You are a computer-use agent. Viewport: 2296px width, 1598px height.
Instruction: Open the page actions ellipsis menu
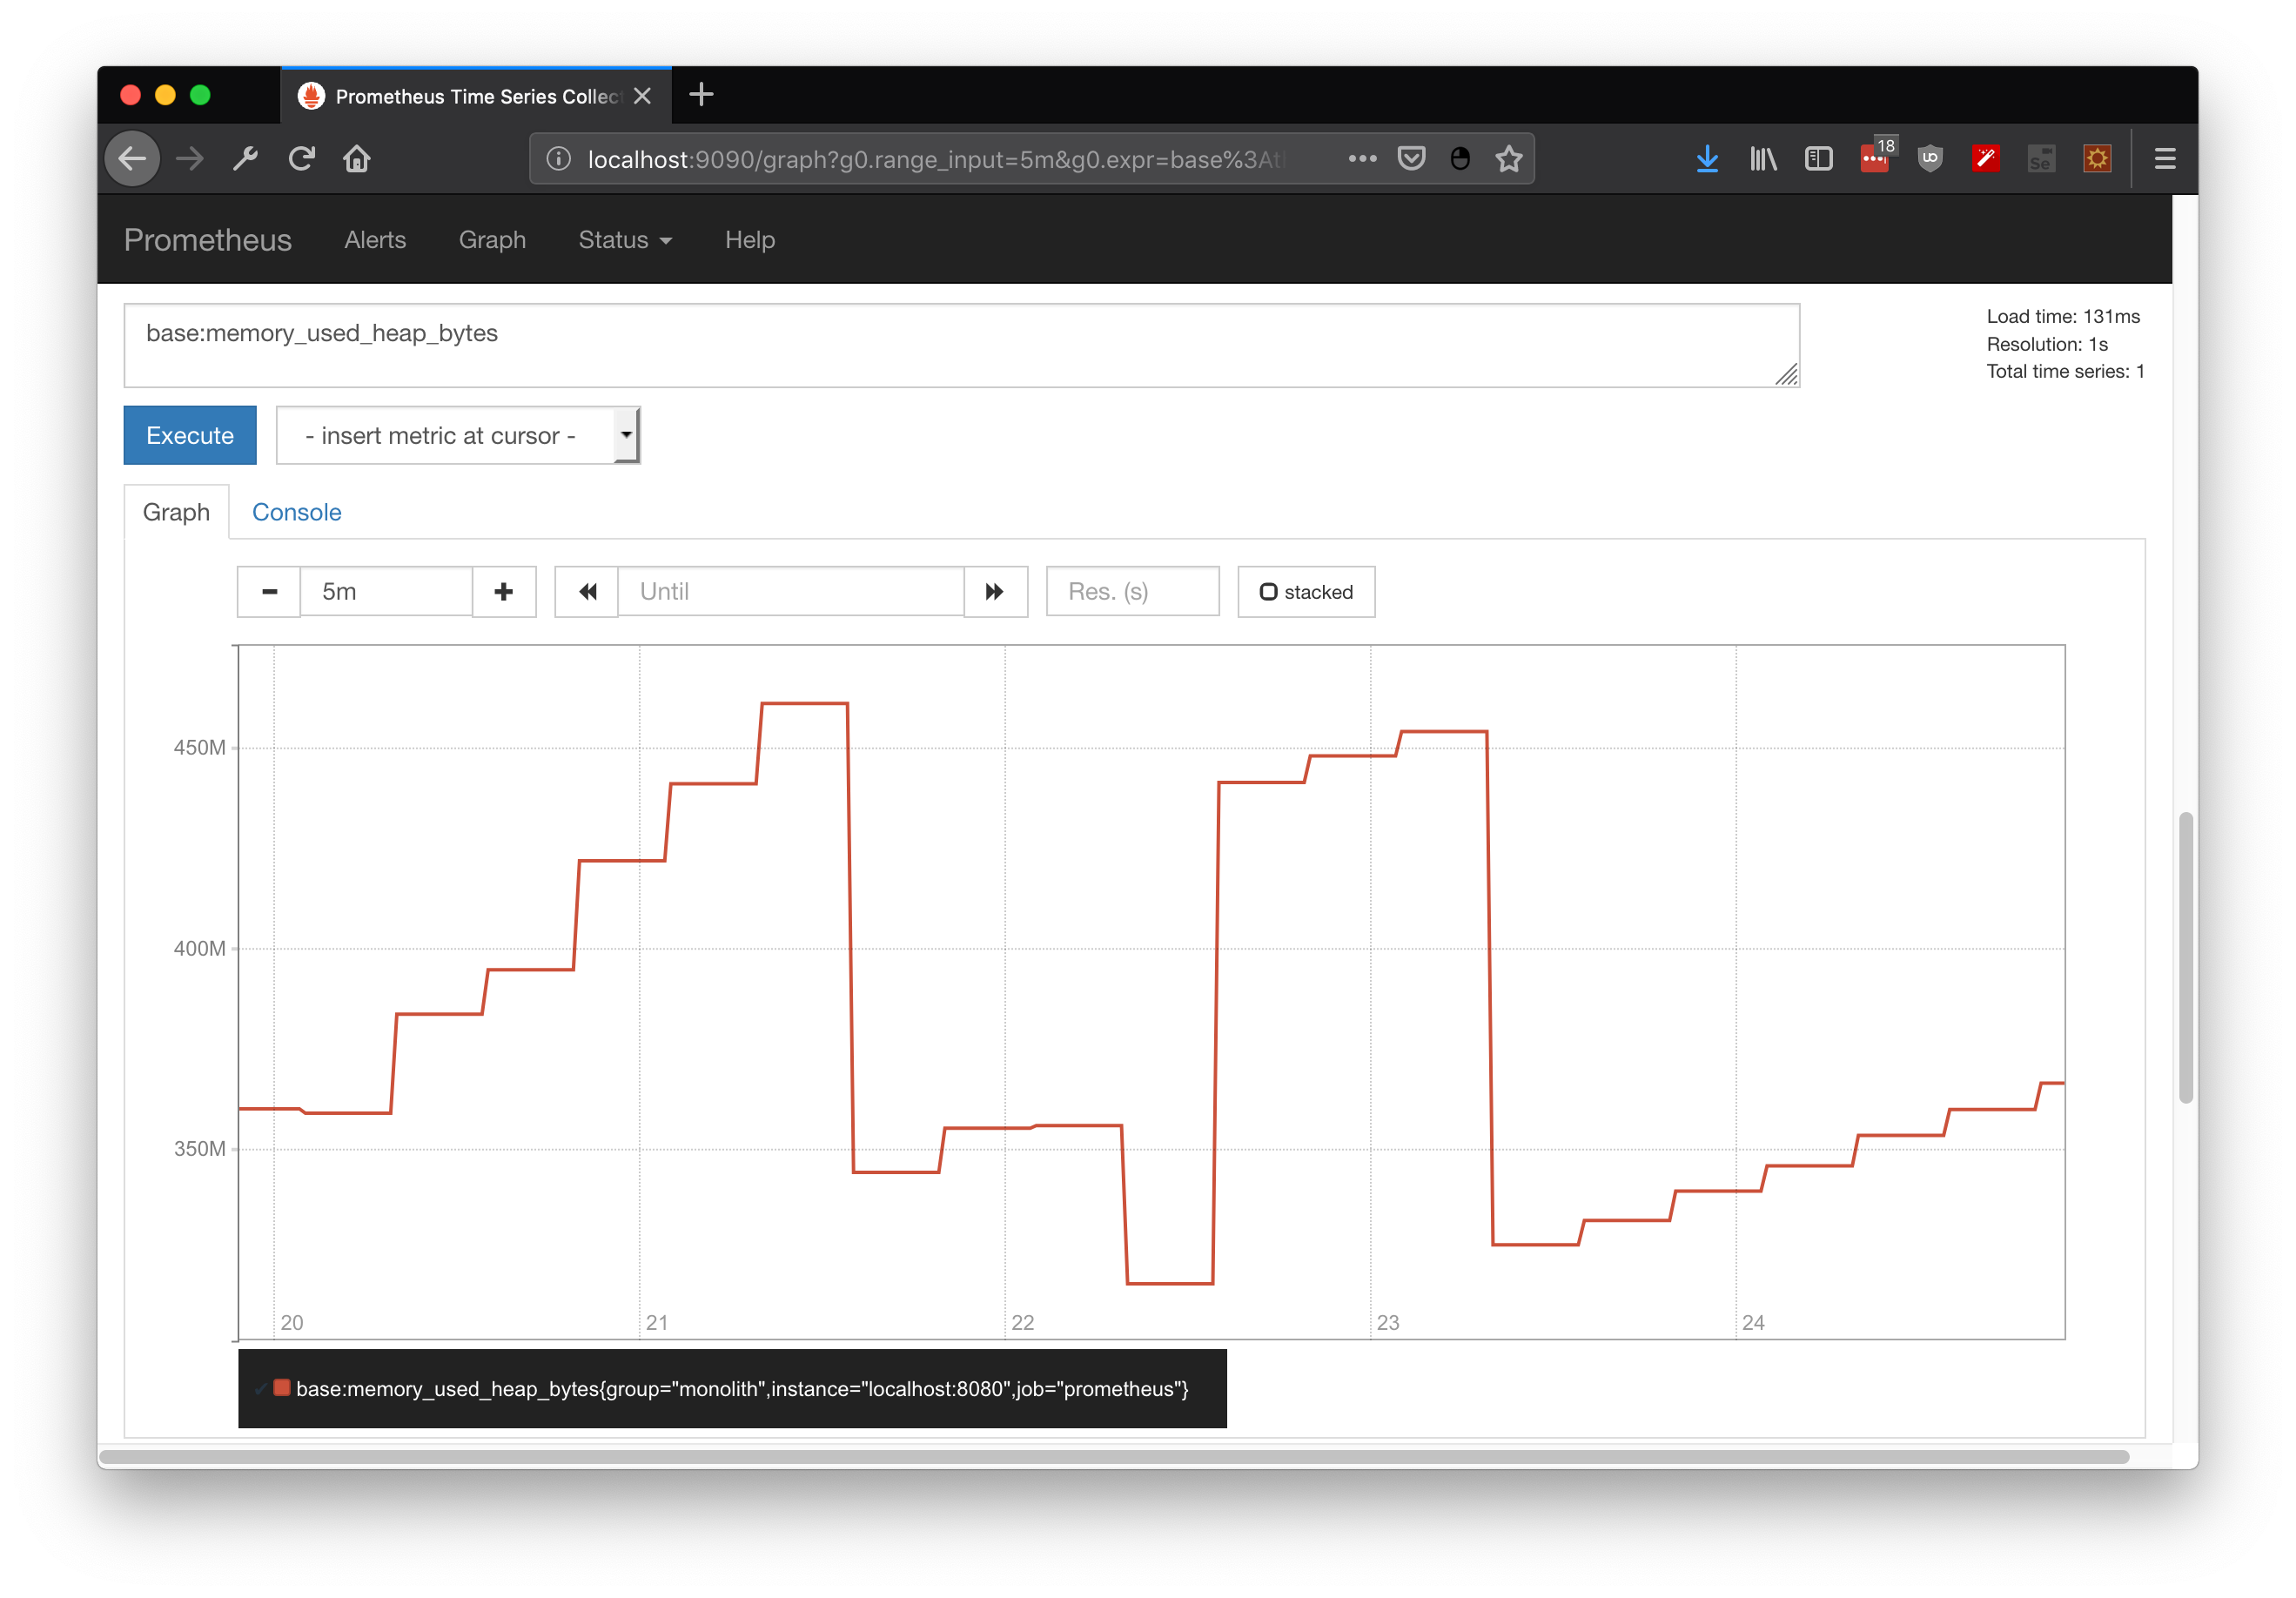click(1362, 158)
